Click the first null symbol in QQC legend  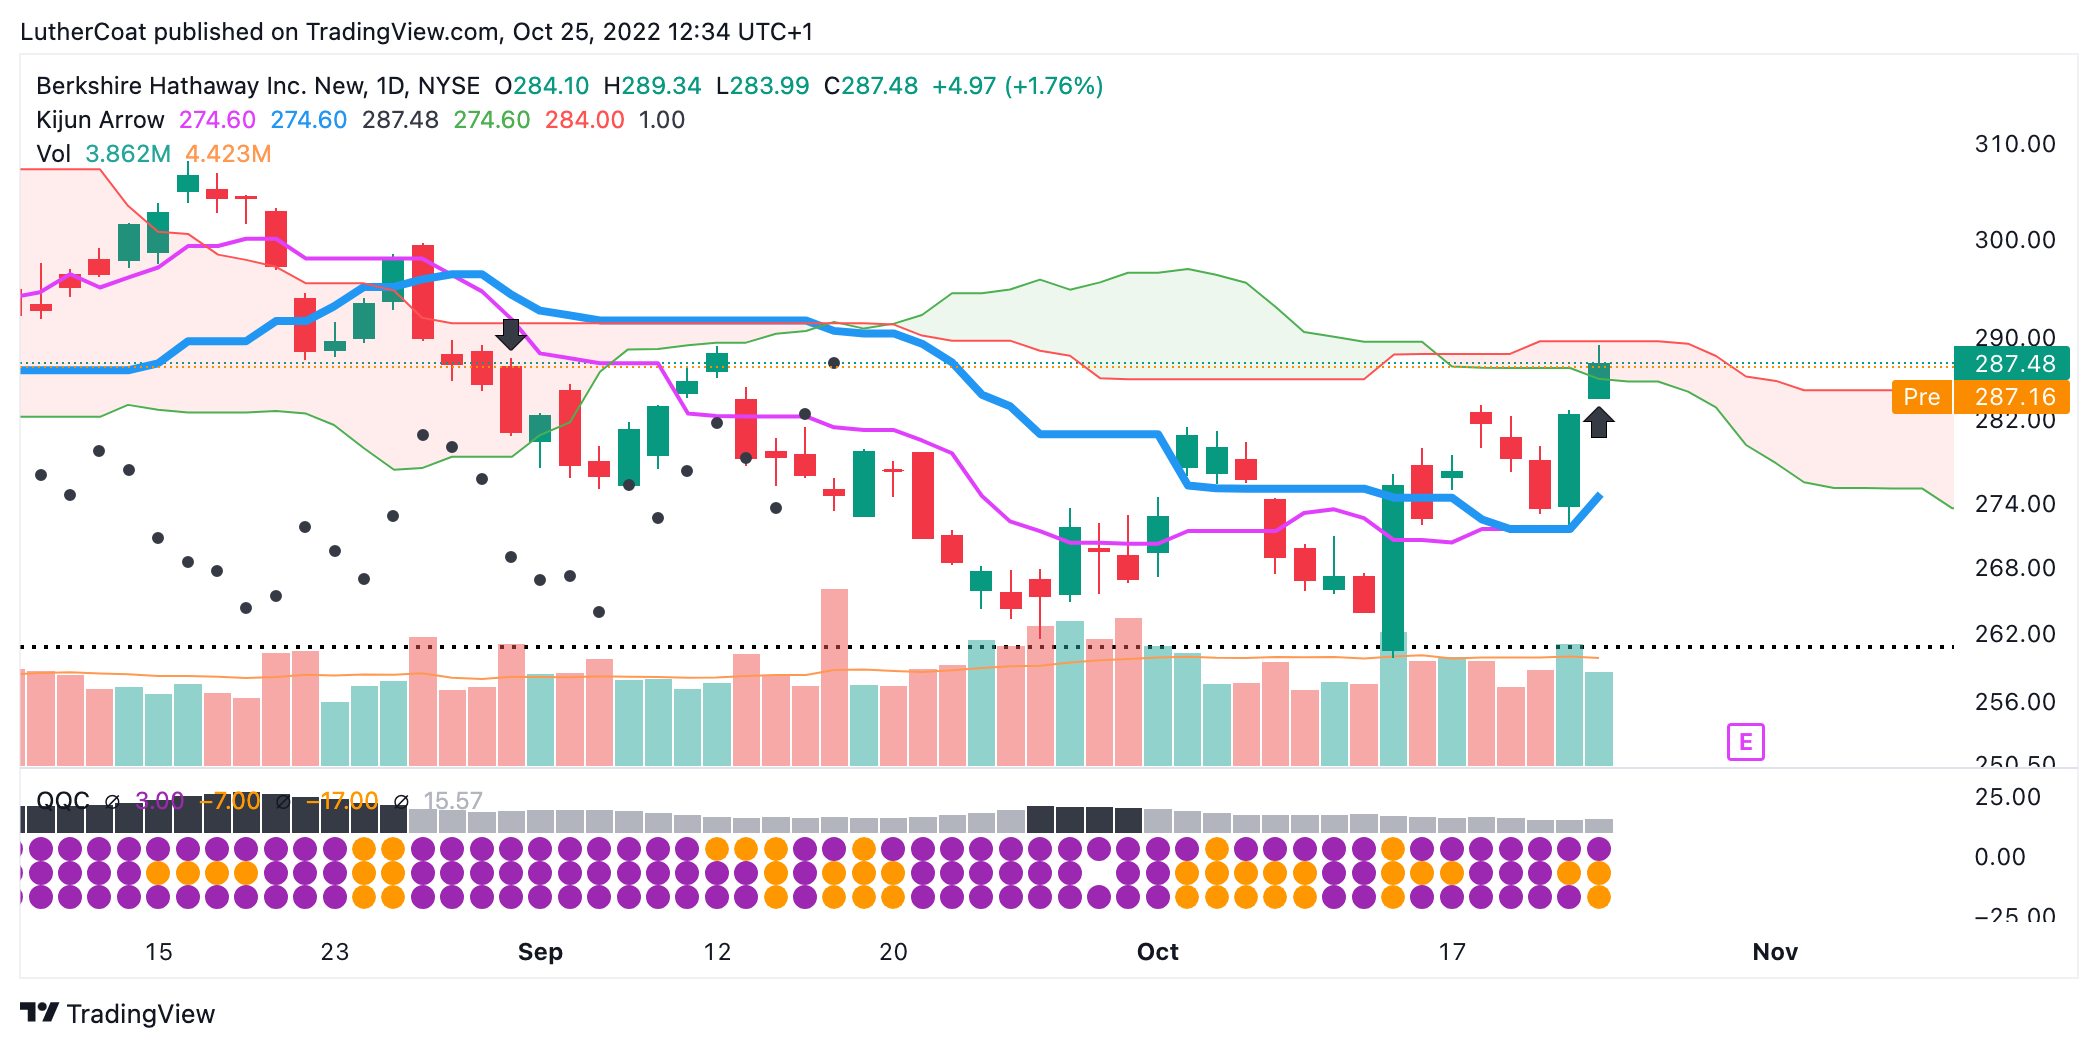(113, 801)
